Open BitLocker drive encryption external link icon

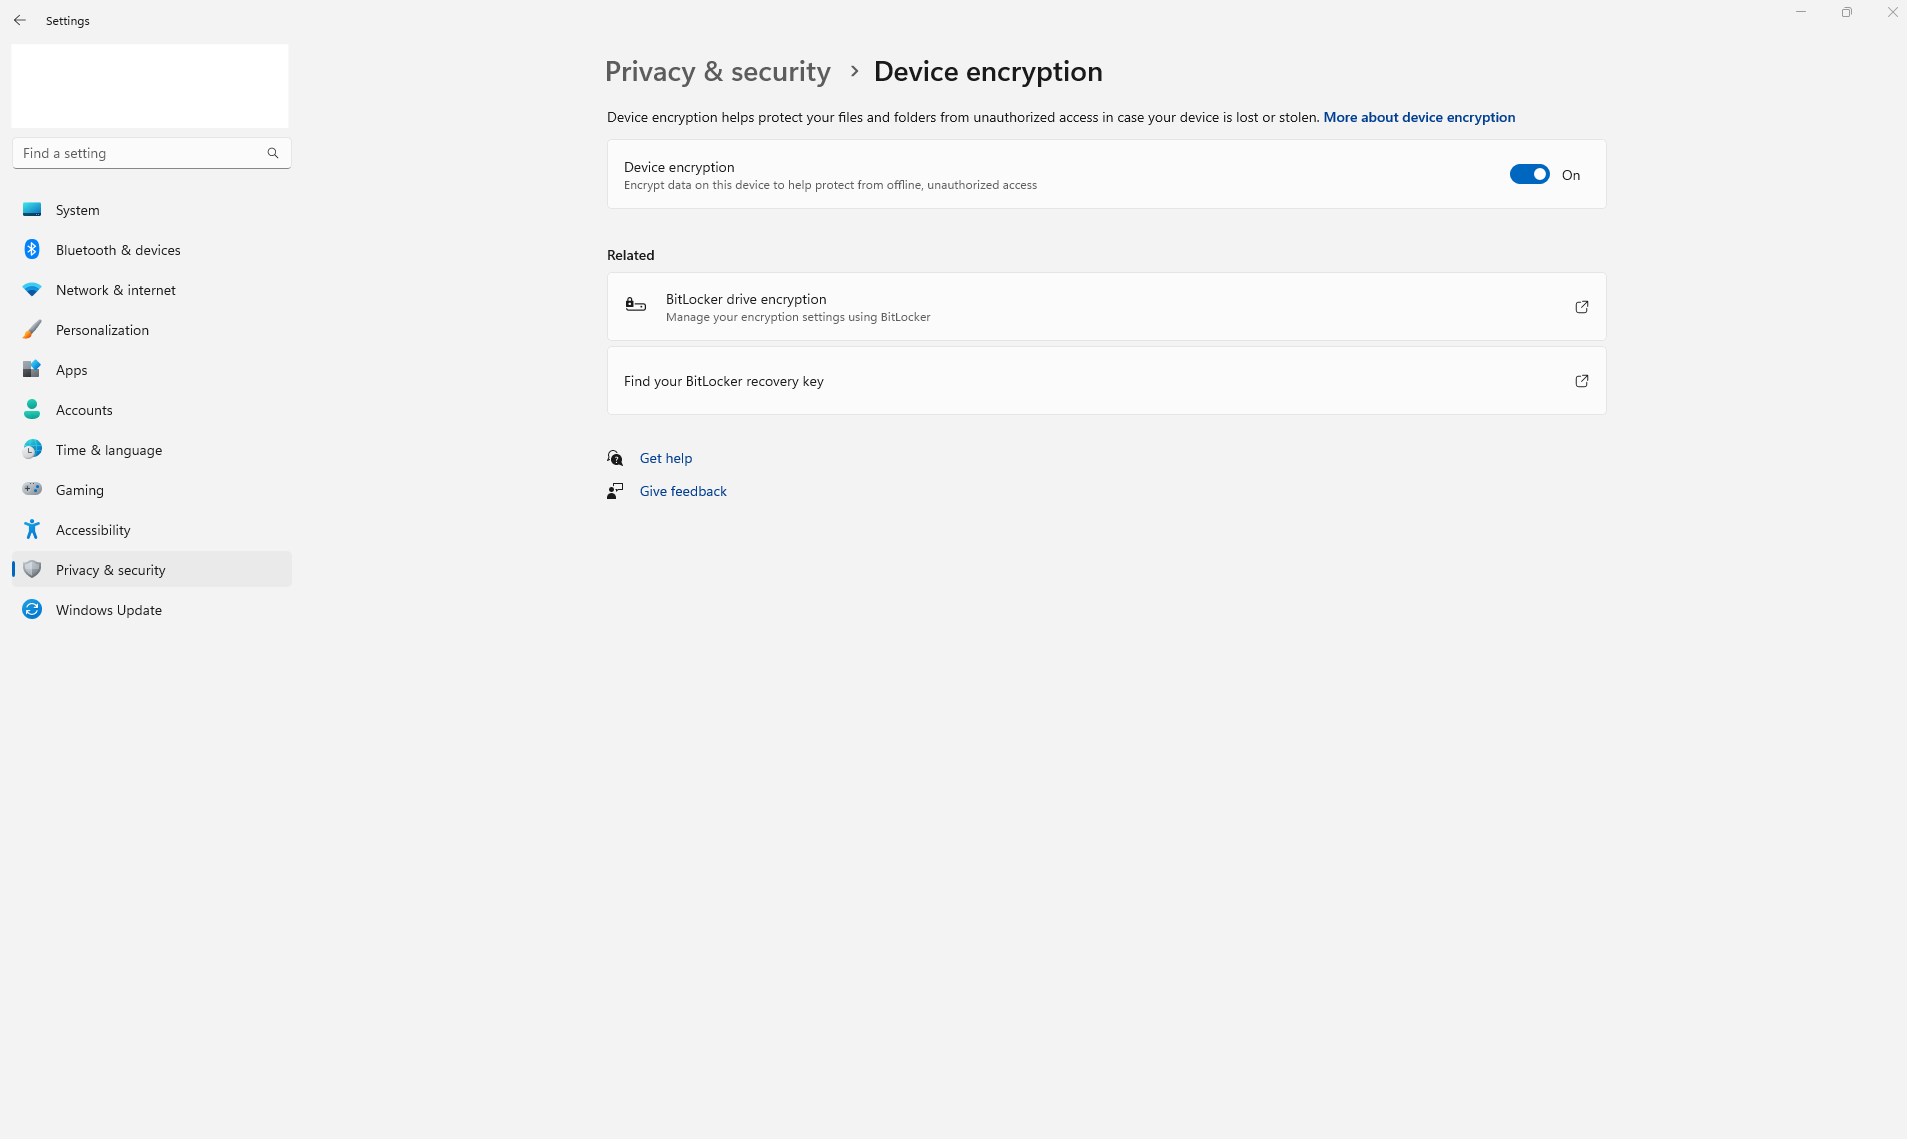(1581, 307)
